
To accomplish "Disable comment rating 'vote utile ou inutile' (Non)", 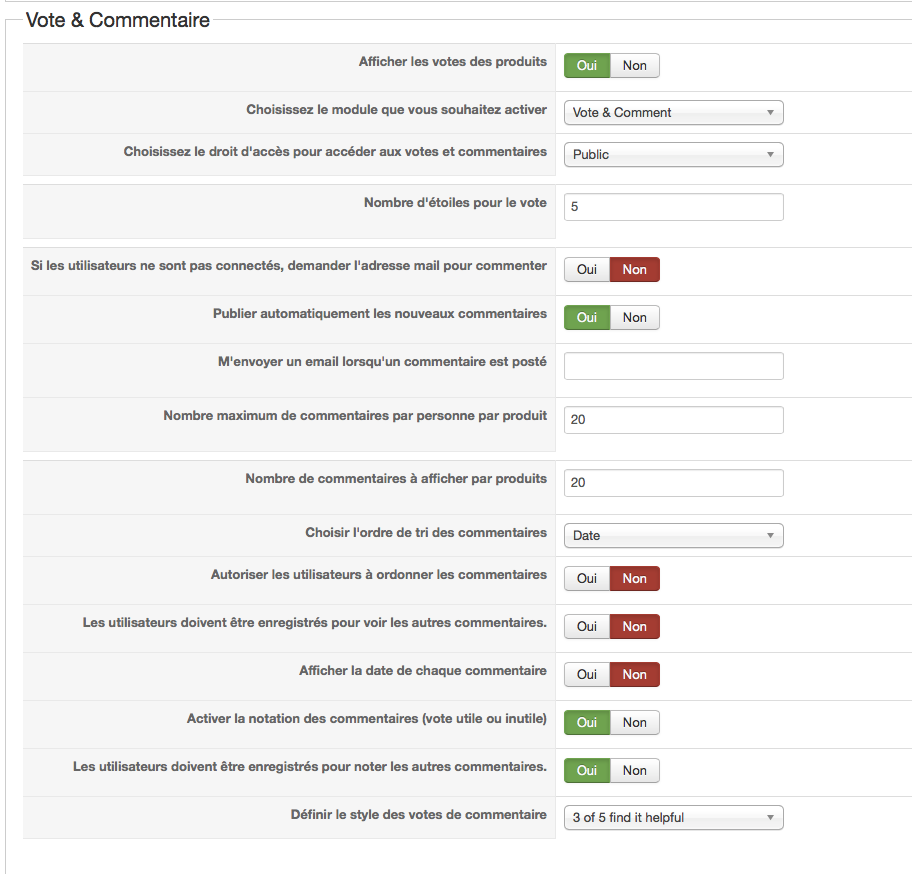I will [x=635, y=723].
